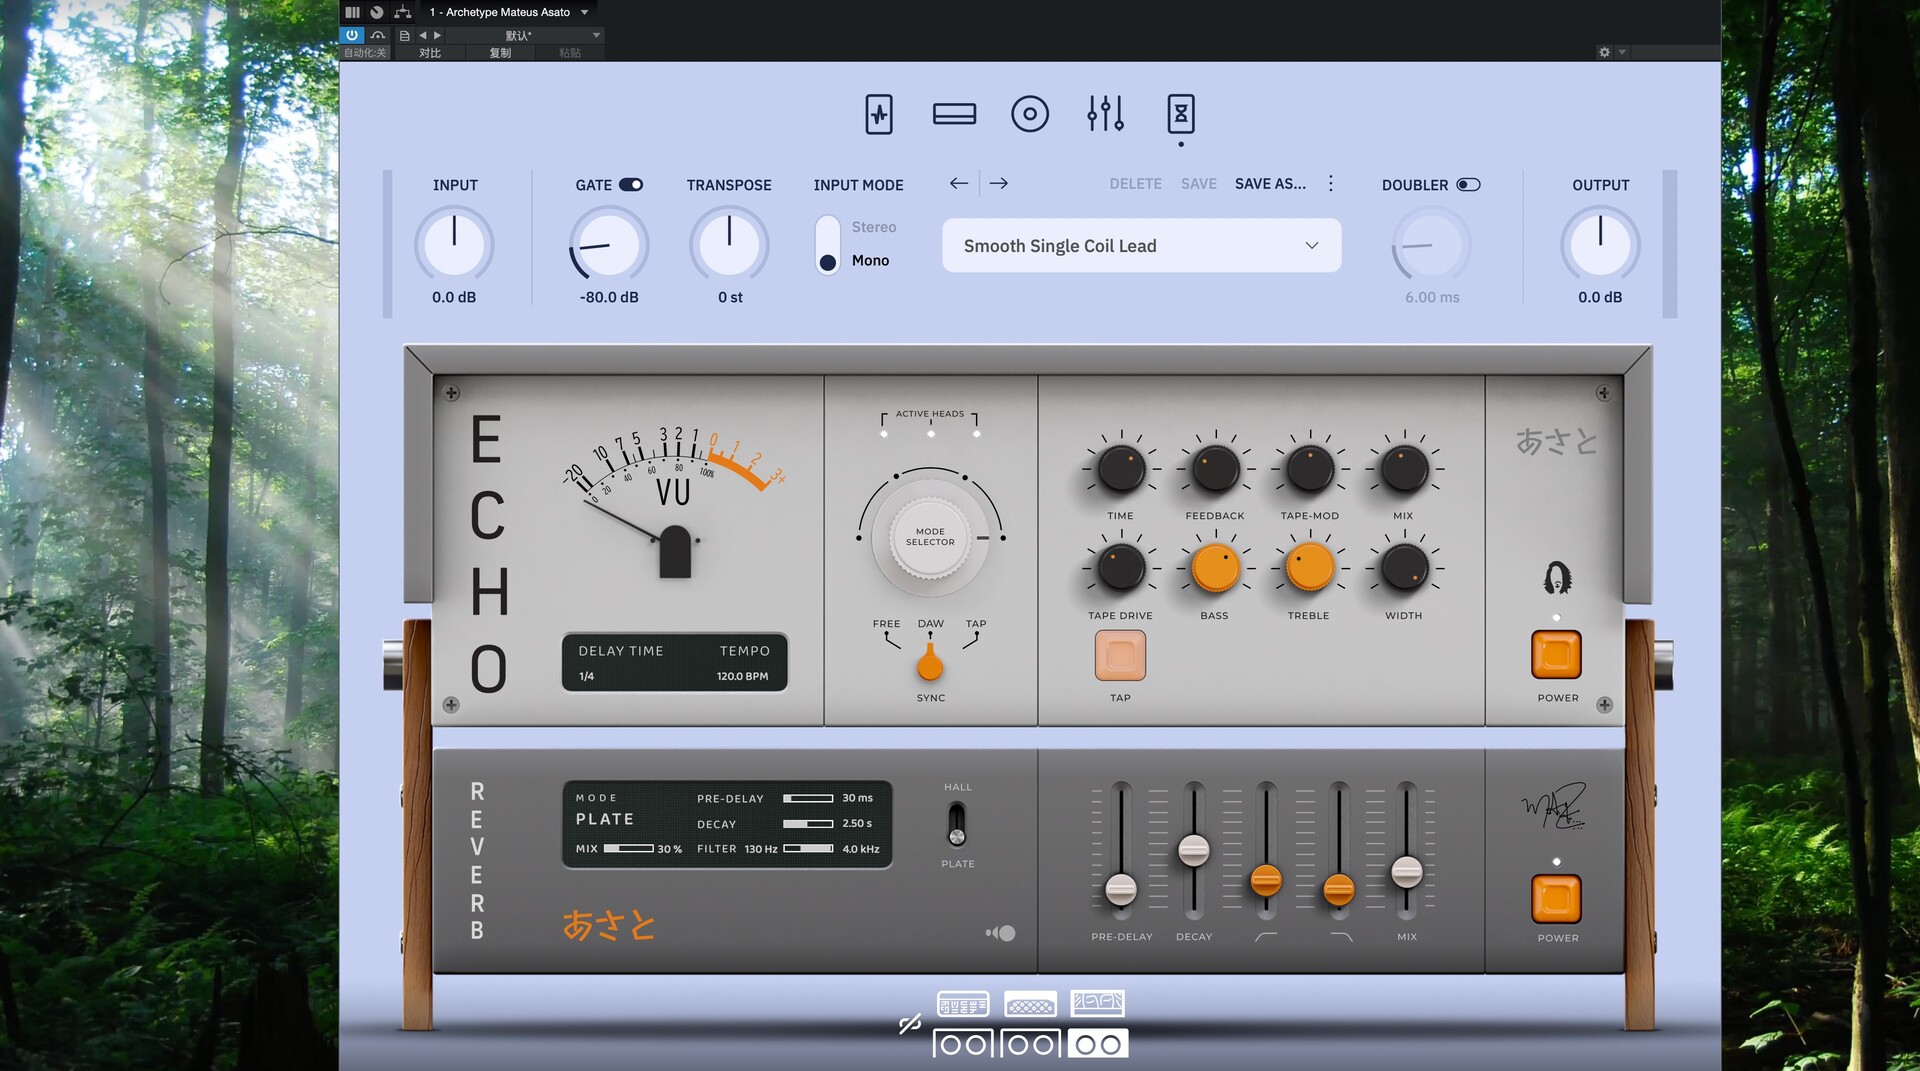Viewport: 1920px width, 1071px height.
Task: Click the reverb Mix fader handle
Action: (1406, 871)
